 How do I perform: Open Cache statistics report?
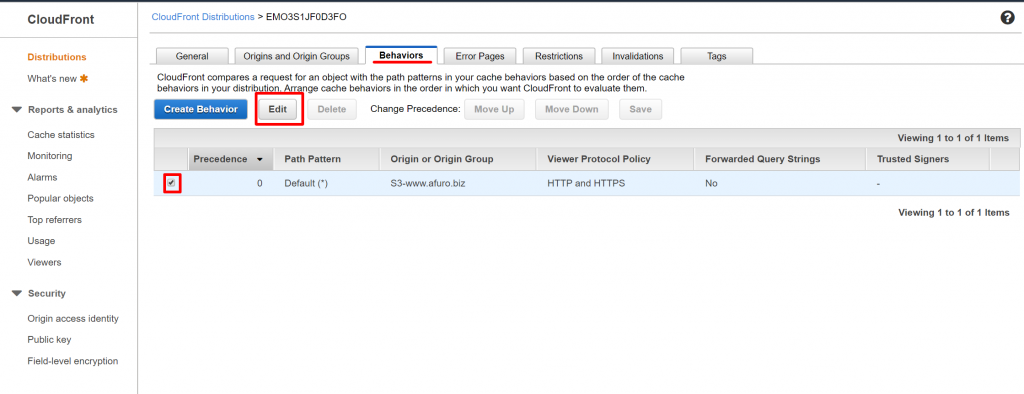(61, 135)
